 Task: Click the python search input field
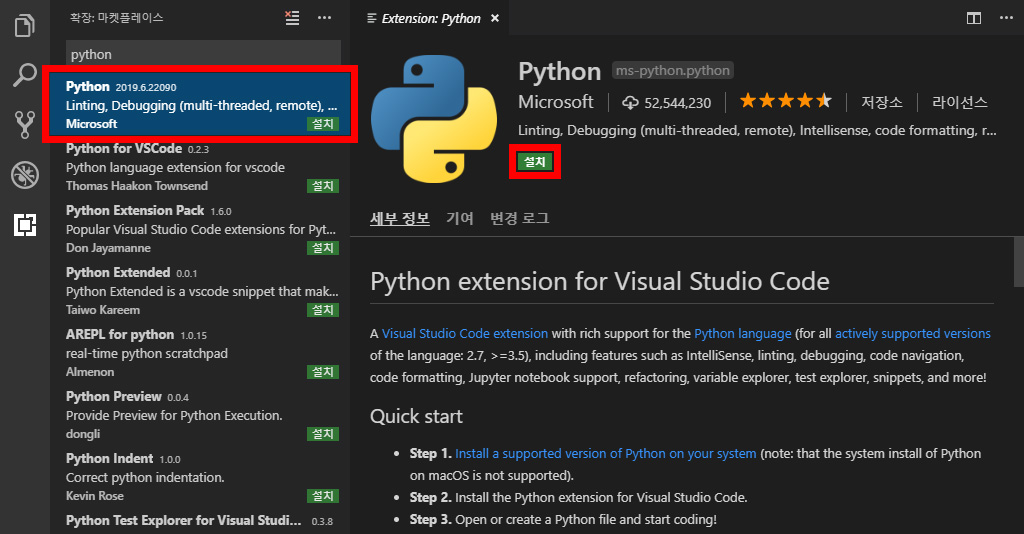[203, 54]
